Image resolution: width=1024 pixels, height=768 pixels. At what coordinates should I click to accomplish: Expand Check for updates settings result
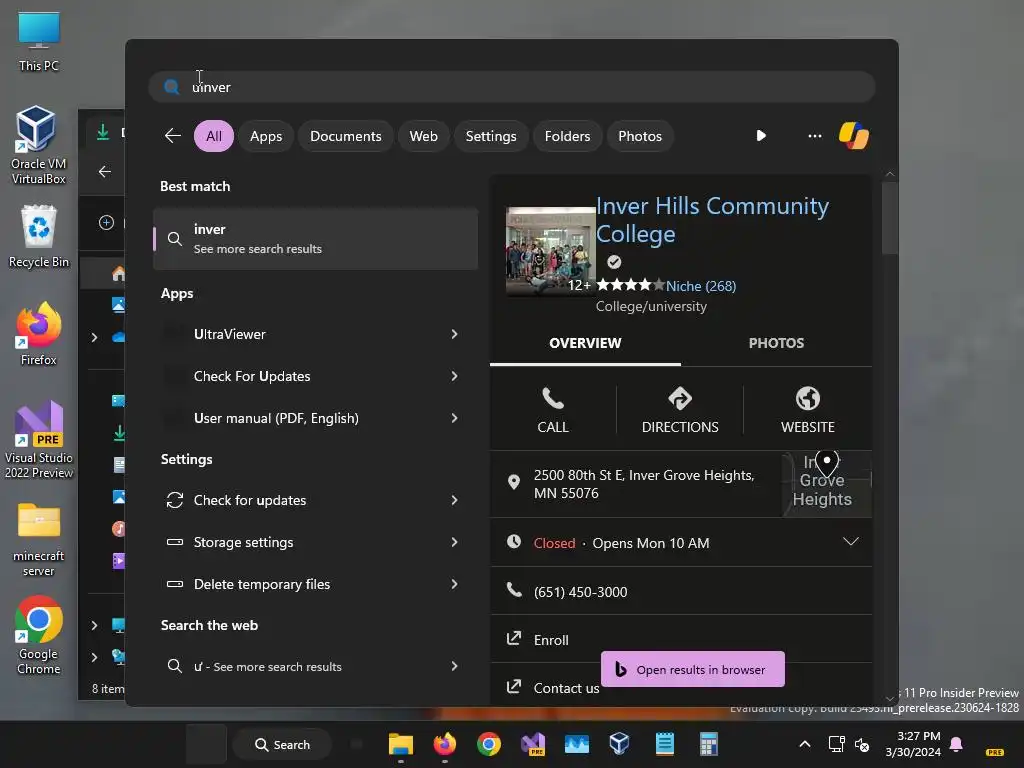click(x=455, y=500)
